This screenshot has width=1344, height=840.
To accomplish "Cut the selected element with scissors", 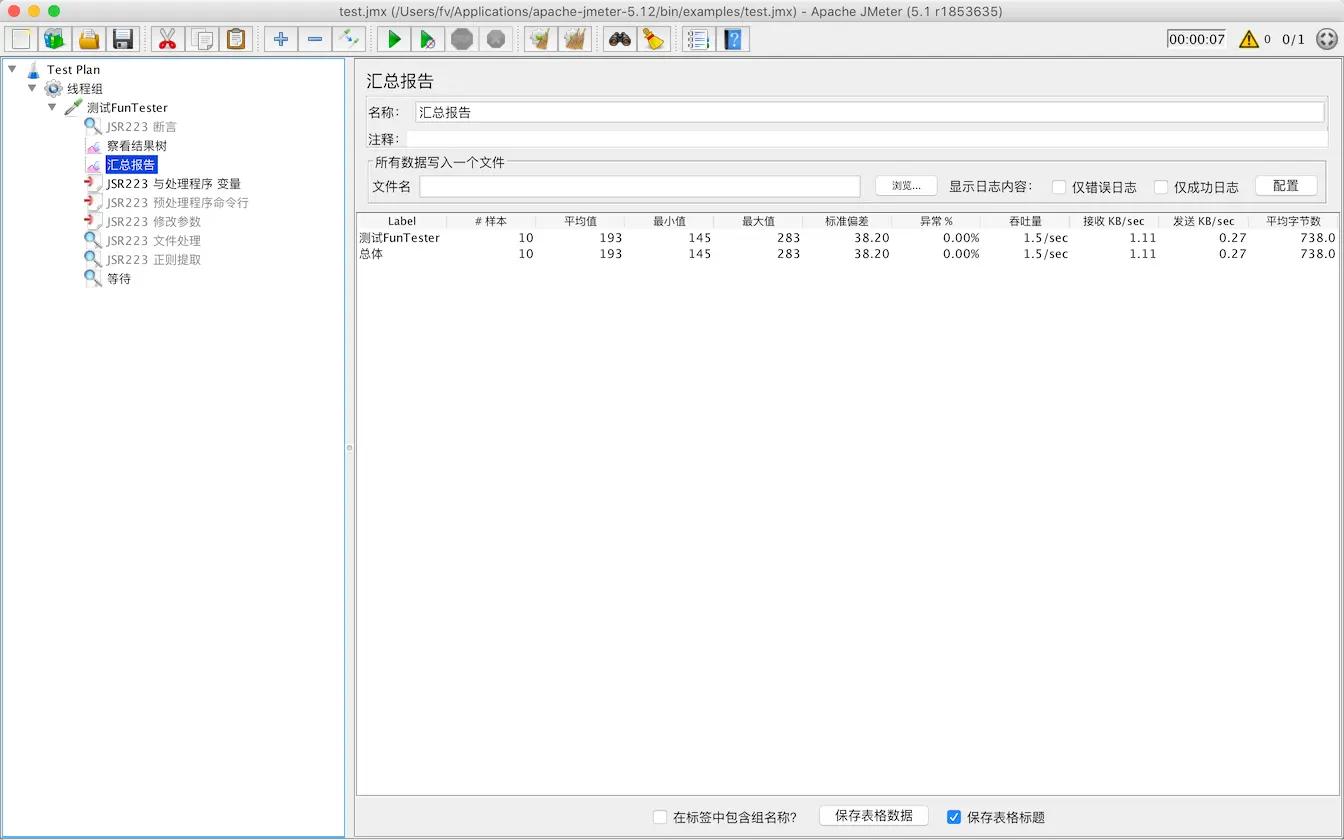I will point(167,39).
